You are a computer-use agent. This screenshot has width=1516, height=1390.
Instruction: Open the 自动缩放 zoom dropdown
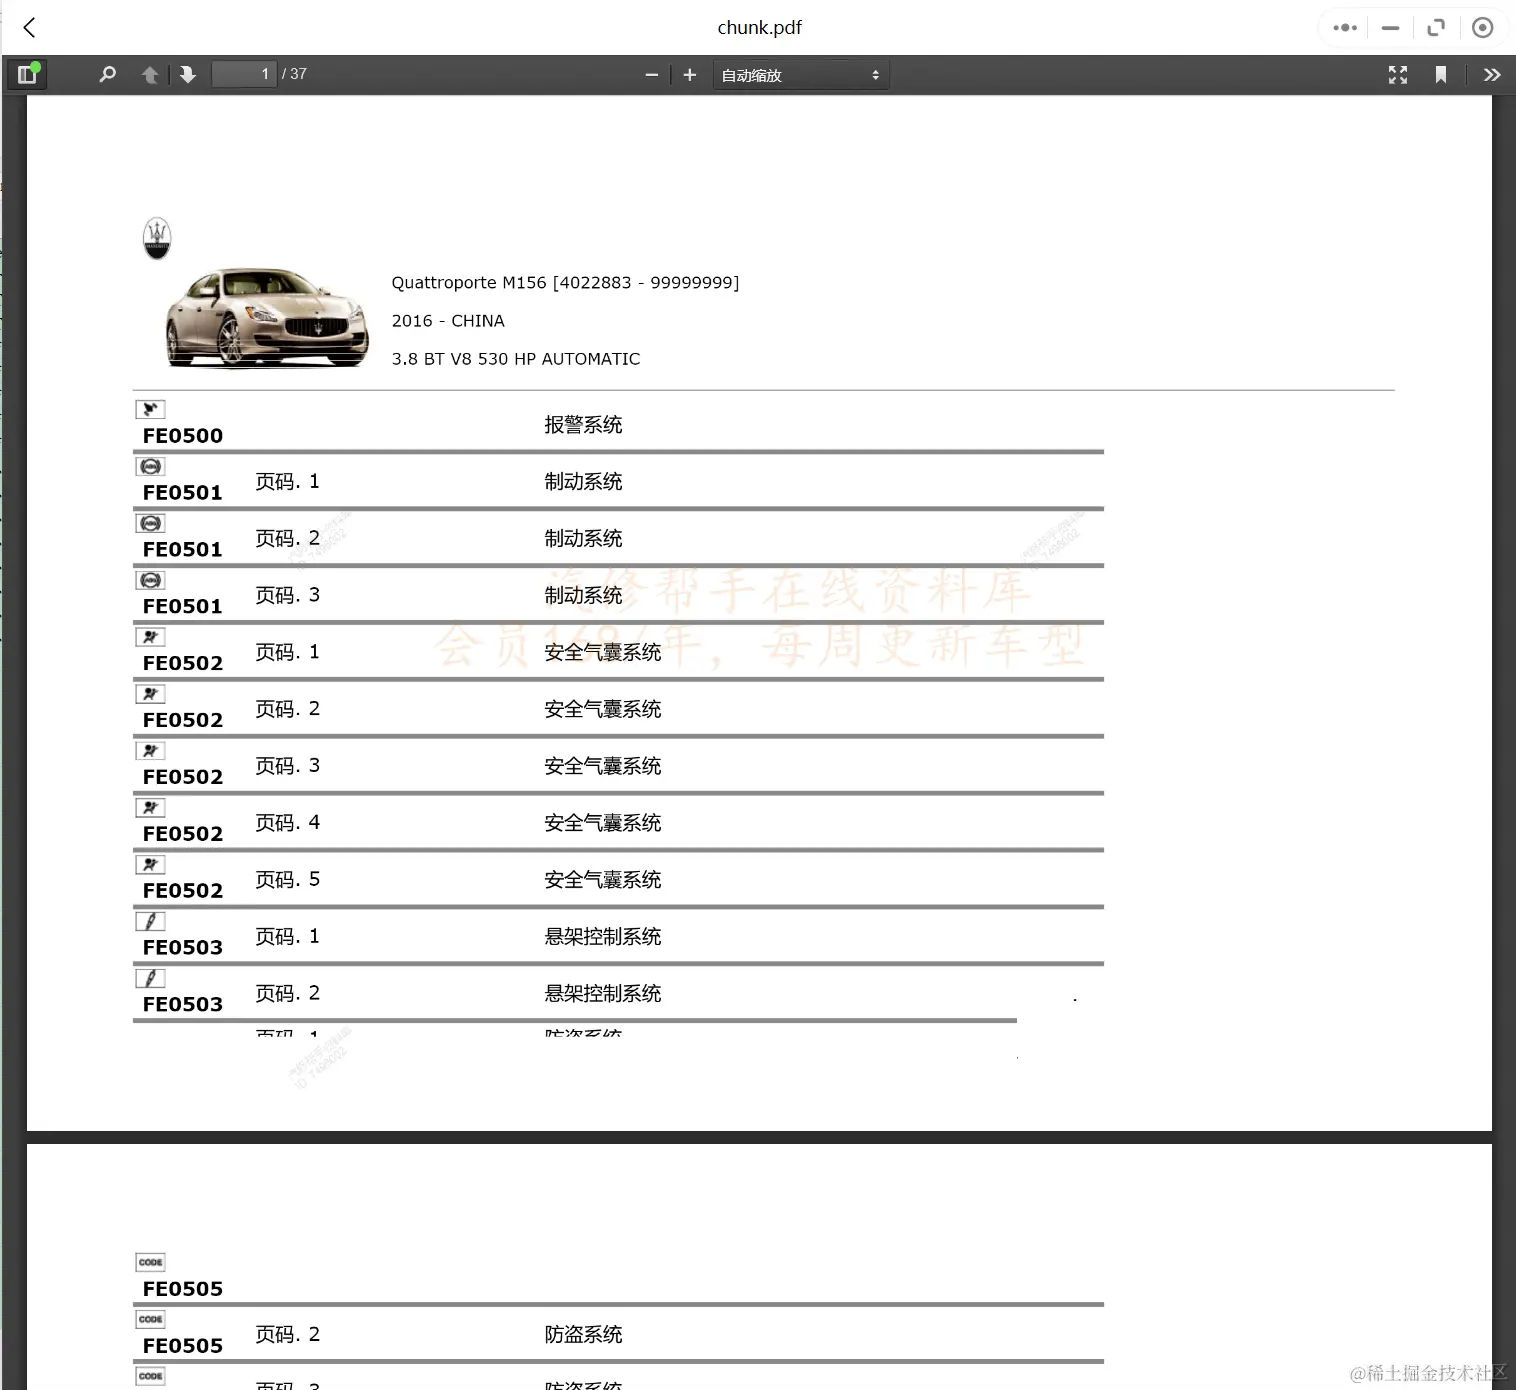pos(800,75)
